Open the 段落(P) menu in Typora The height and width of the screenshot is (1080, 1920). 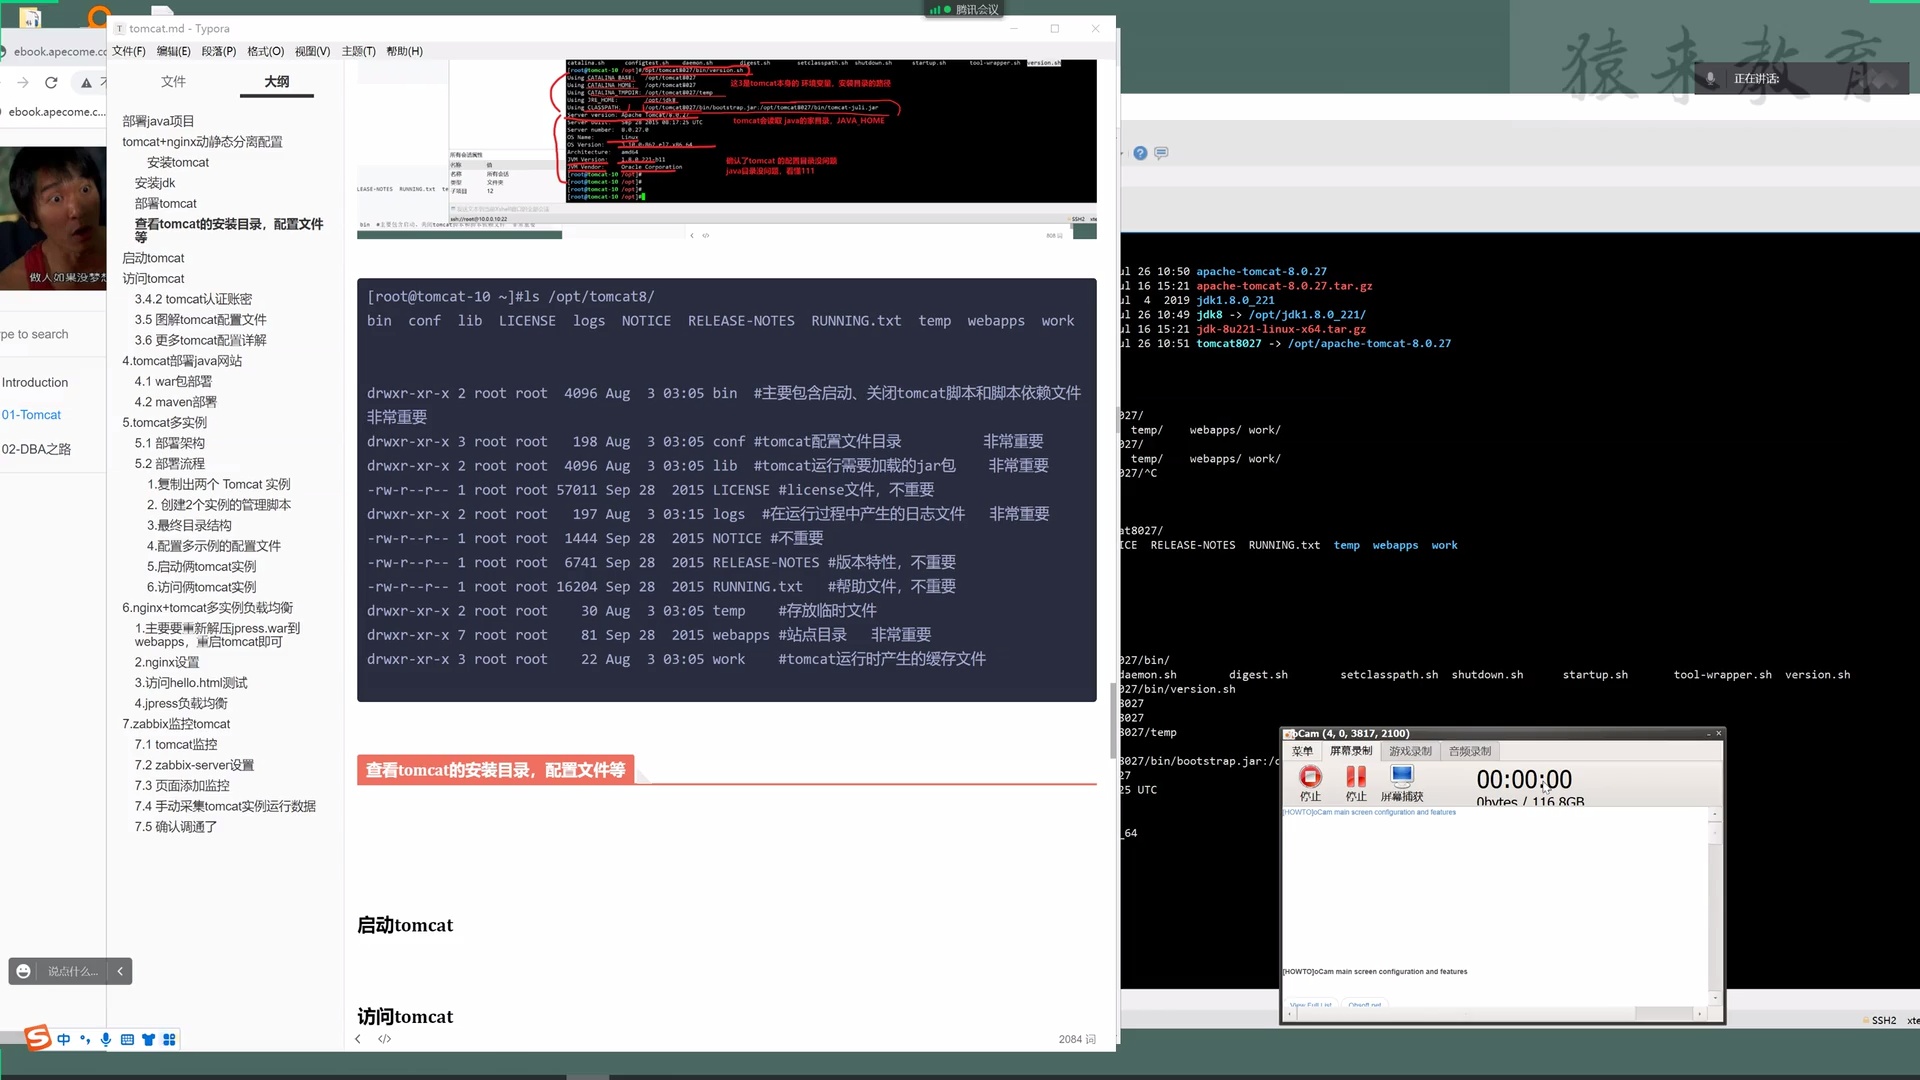(x=218, y=51)
